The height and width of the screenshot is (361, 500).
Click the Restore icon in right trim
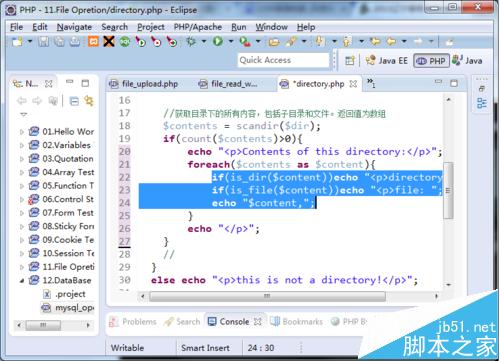pos(482,89)
